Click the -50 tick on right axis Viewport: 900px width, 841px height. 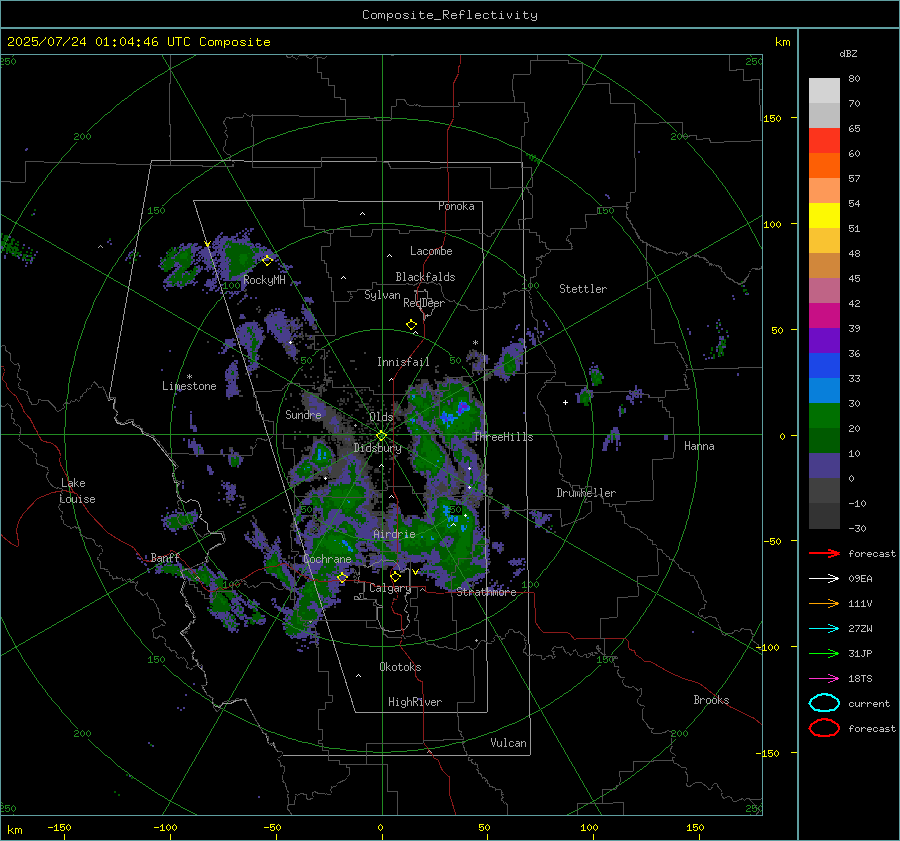point(771,541)
